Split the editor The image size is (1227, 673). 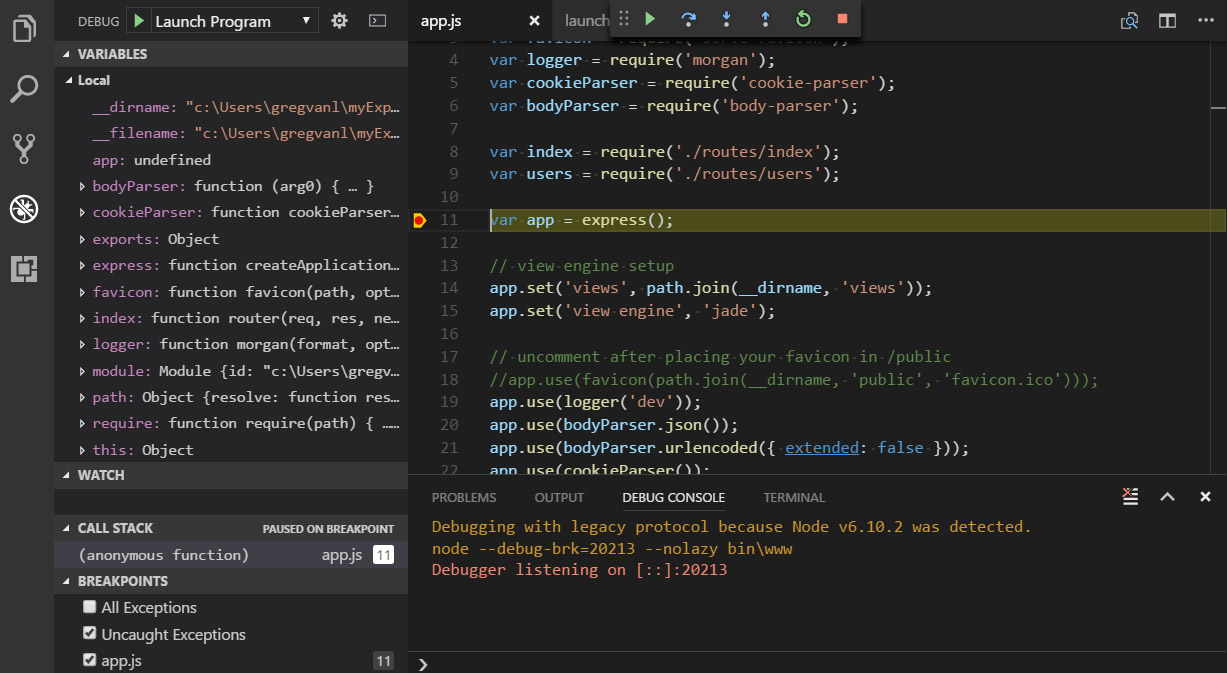[1167, 21]
